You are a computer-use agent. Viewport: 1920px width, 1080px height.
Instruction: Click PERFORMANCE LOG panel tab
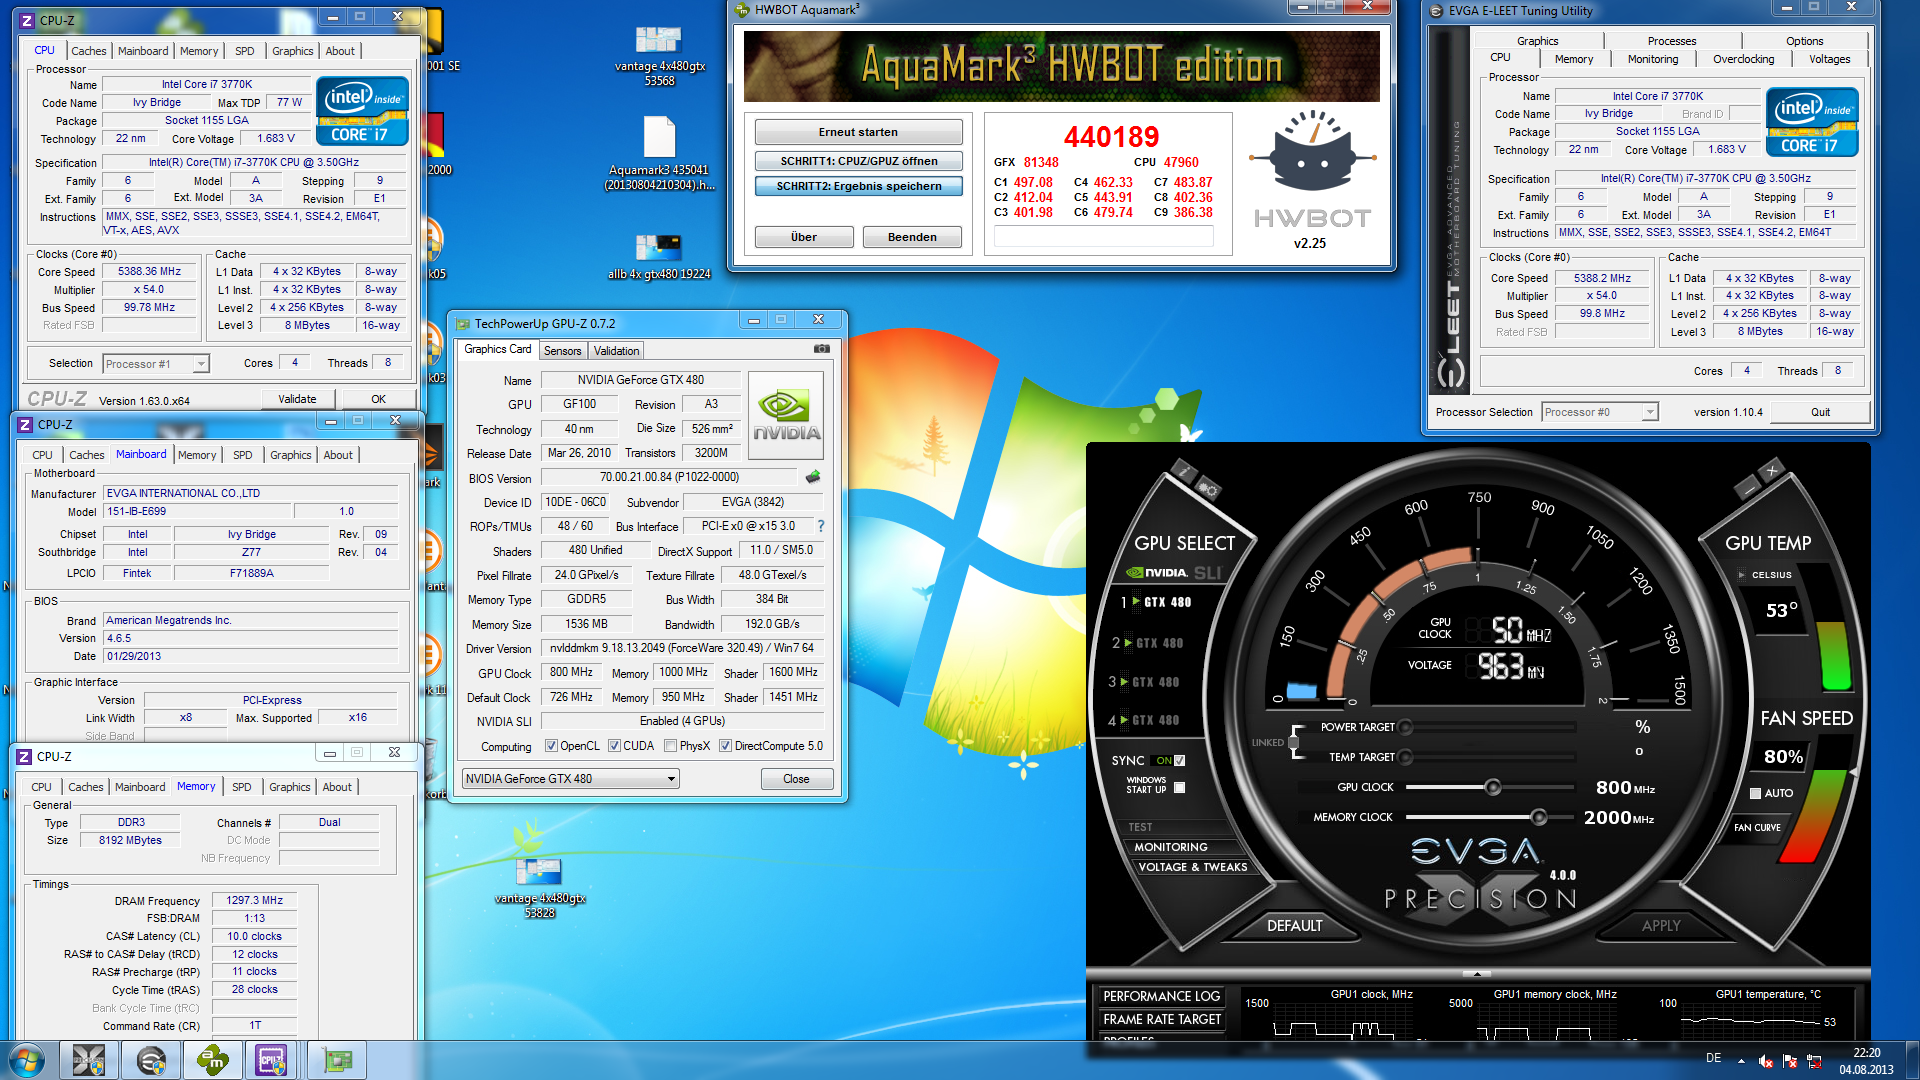(x=1161, y=996)
